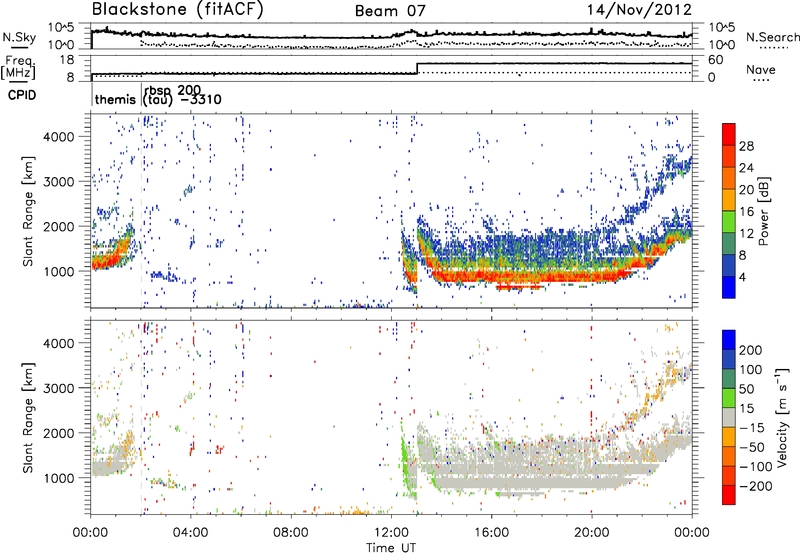800x554 pixels.
Task: Click the power scale value '28'
Action: coord(746,146)
